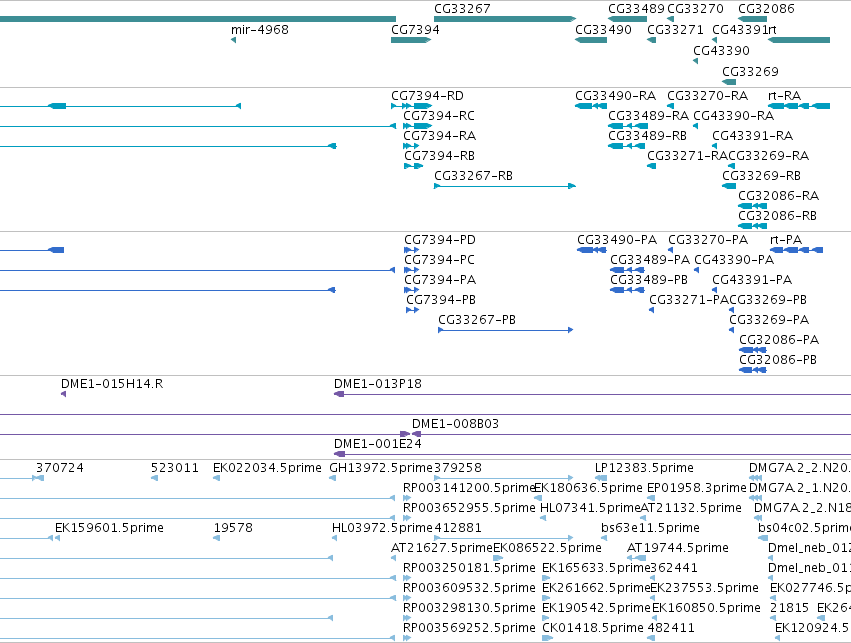The image size is (851, 643).
Task: Select the DME1-015H14.R clone label
Action: pyautogui.click(x=112, y=384)
